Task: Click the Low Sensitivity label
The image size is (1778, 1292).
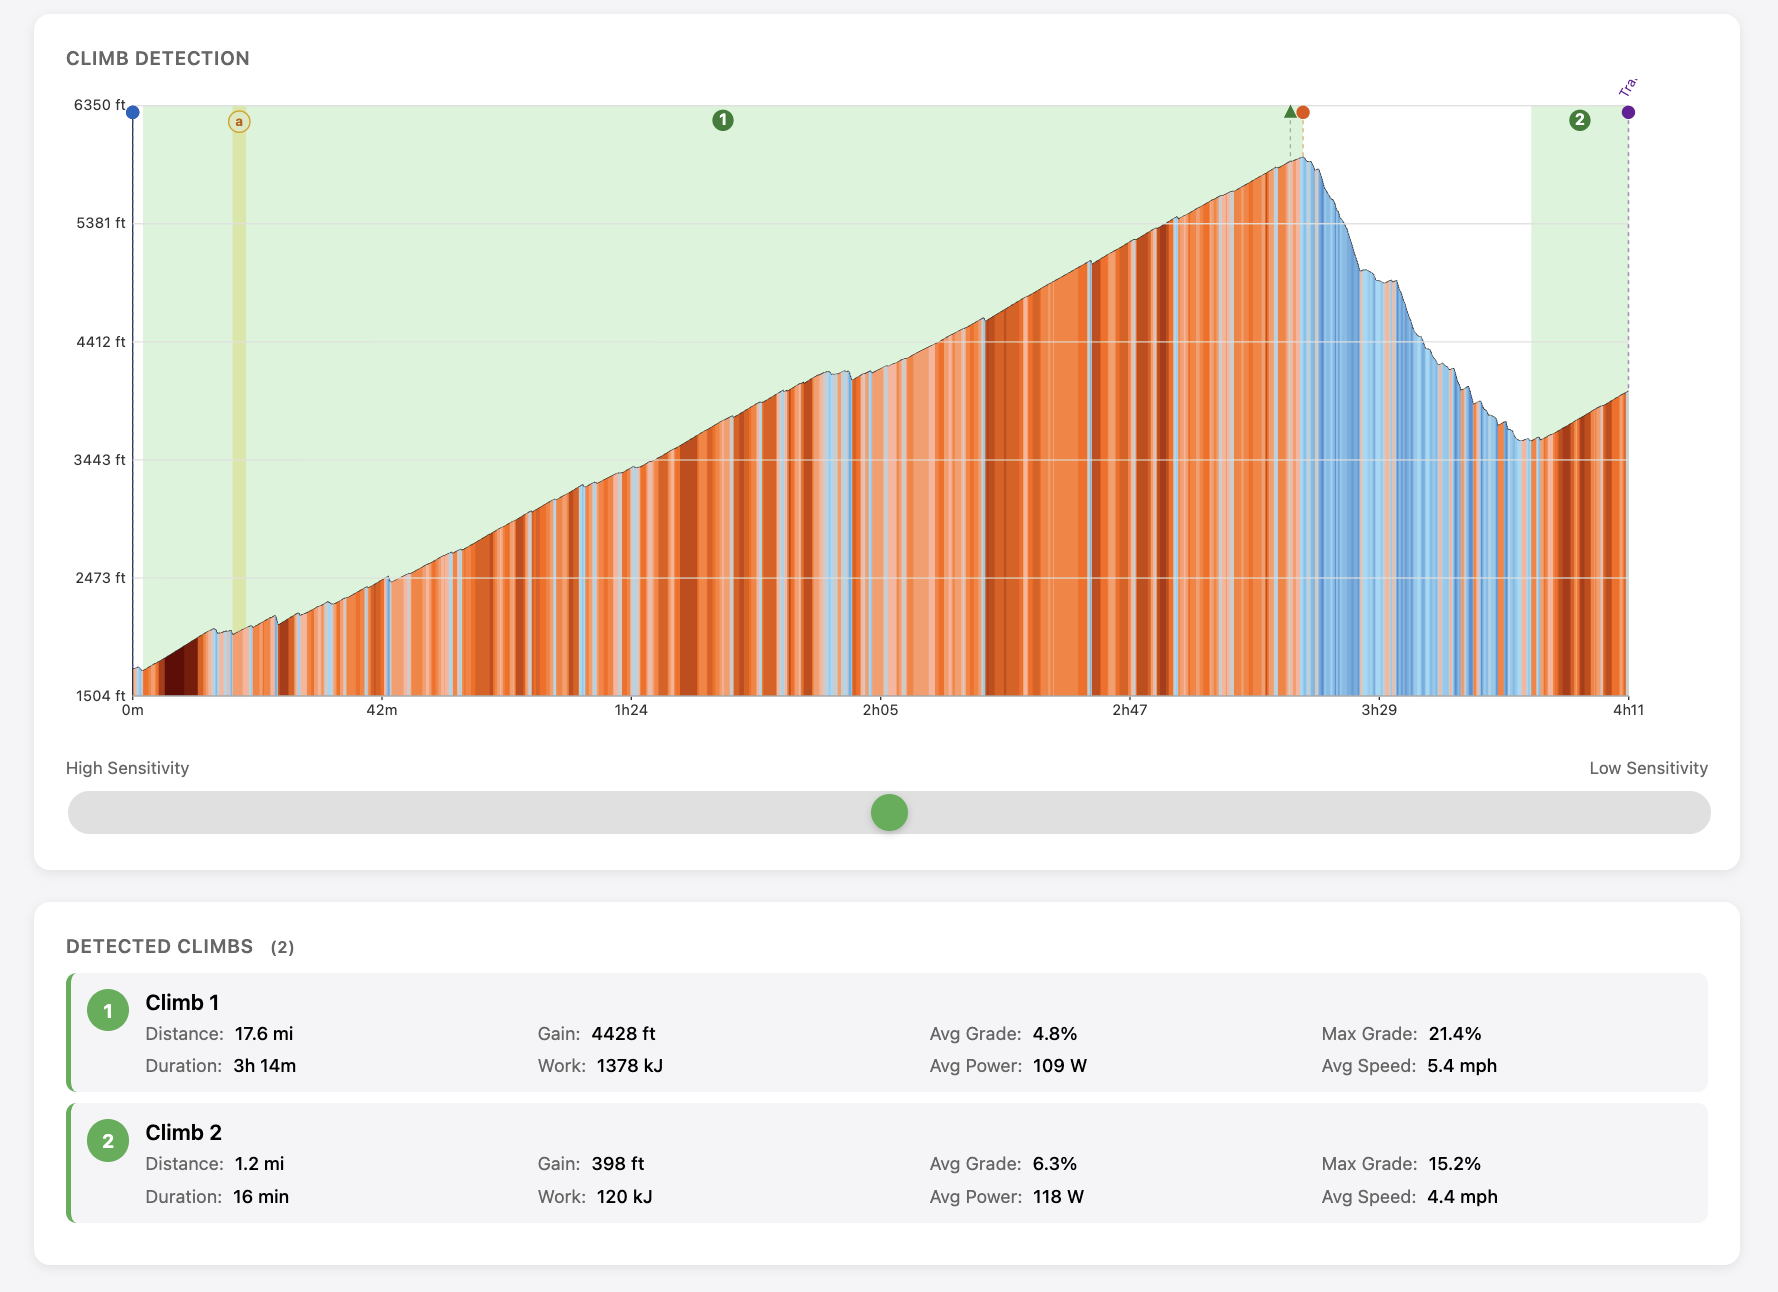Action: (1648, 768)
